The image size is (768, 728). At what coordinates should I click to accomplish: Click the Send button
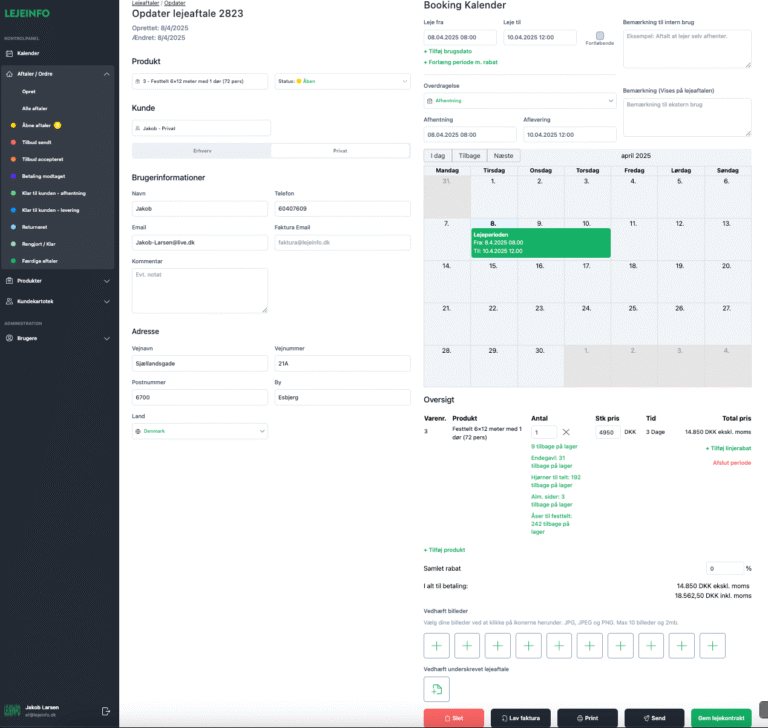coord(654,718)
